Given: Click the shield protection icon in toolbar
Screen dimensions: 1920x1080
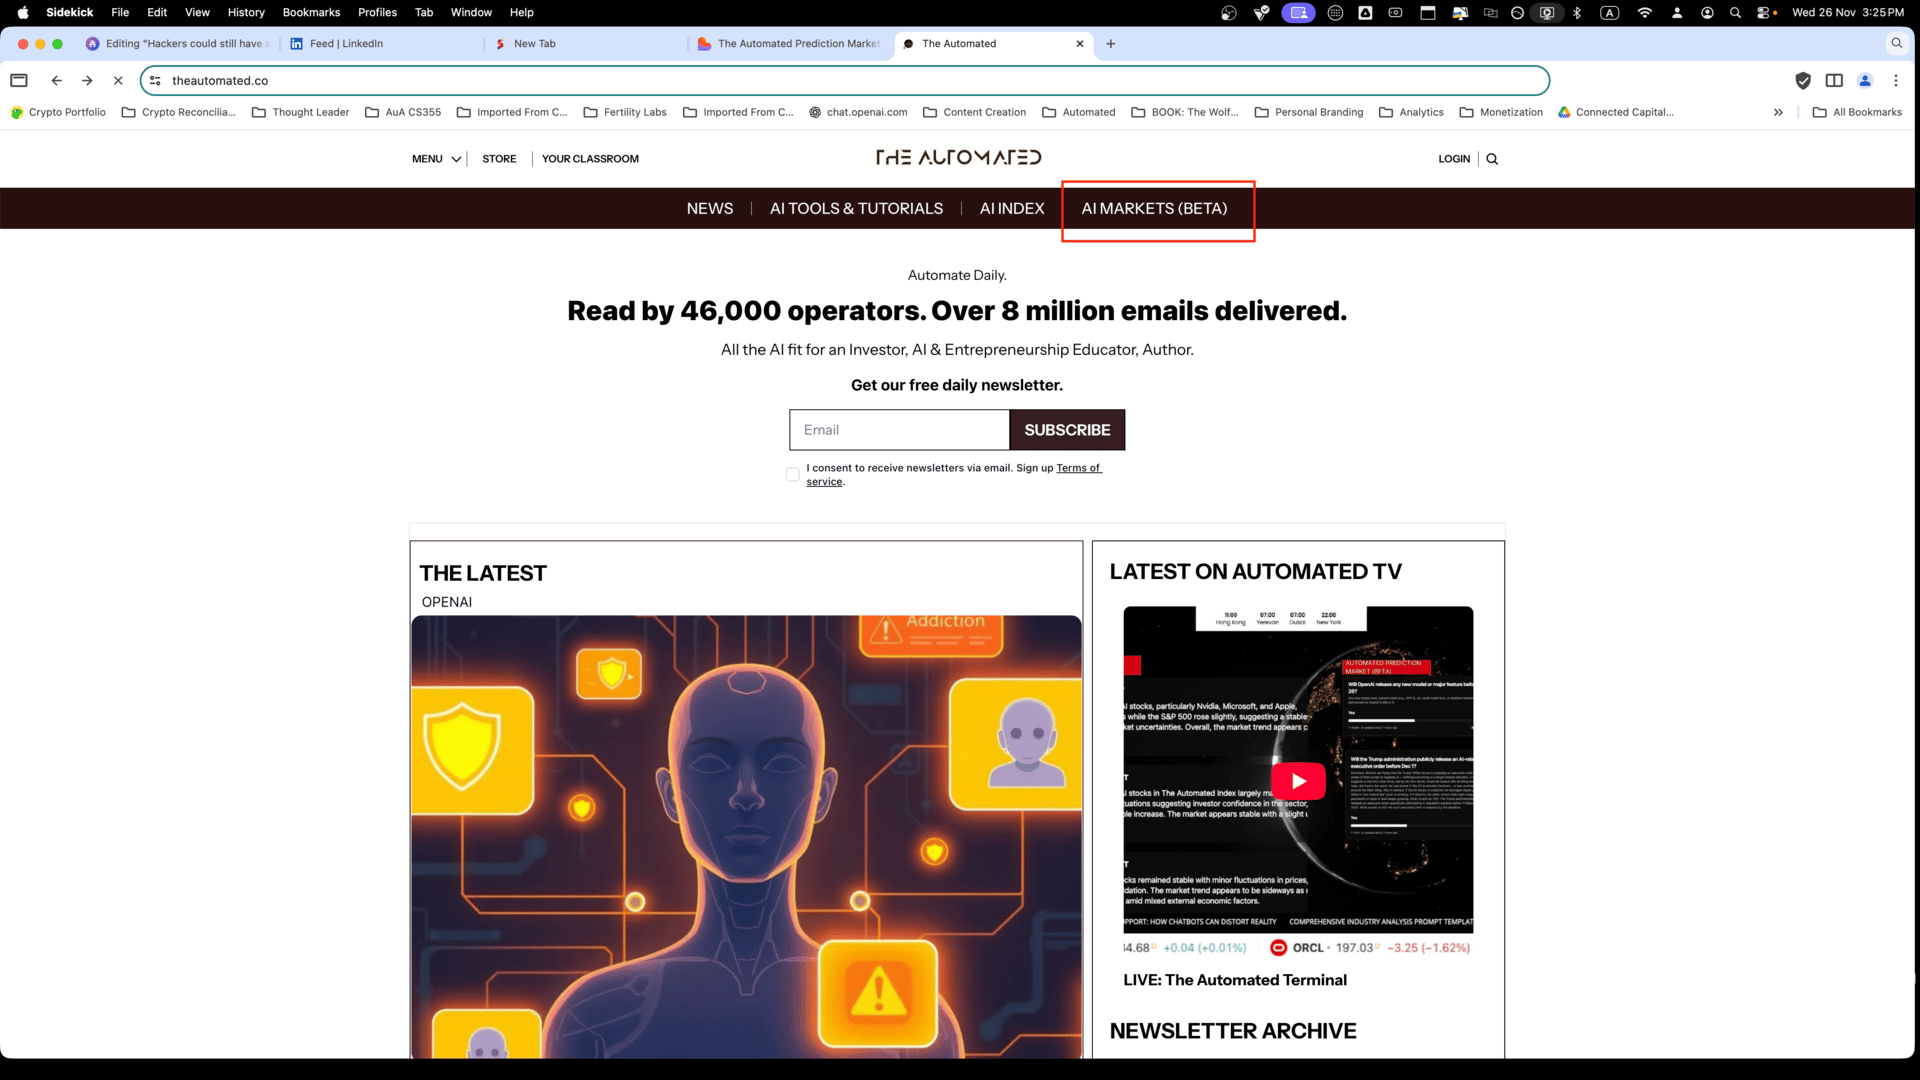Looking at the screenshot, I should click(x=1803, y=81).
